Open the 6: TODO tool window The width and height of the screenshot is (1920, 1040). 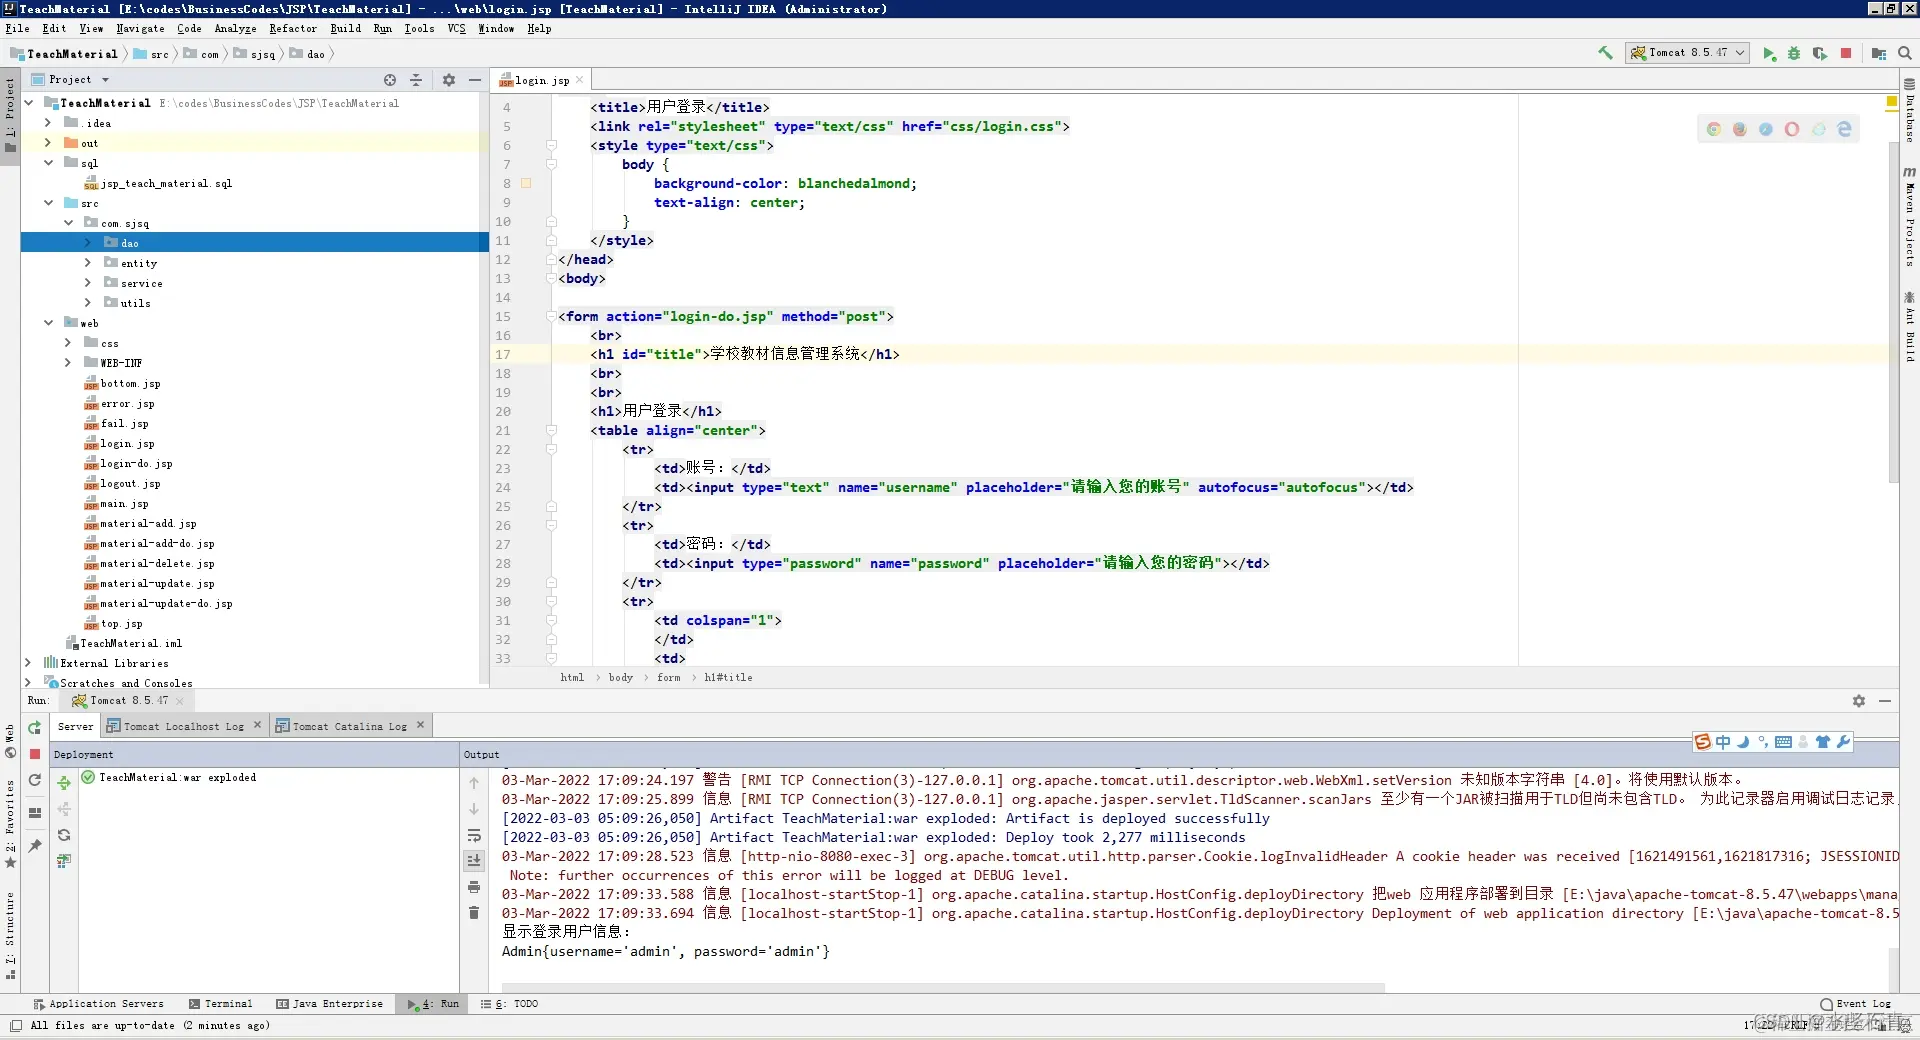pyautogui.click(x=509, y=1004)
